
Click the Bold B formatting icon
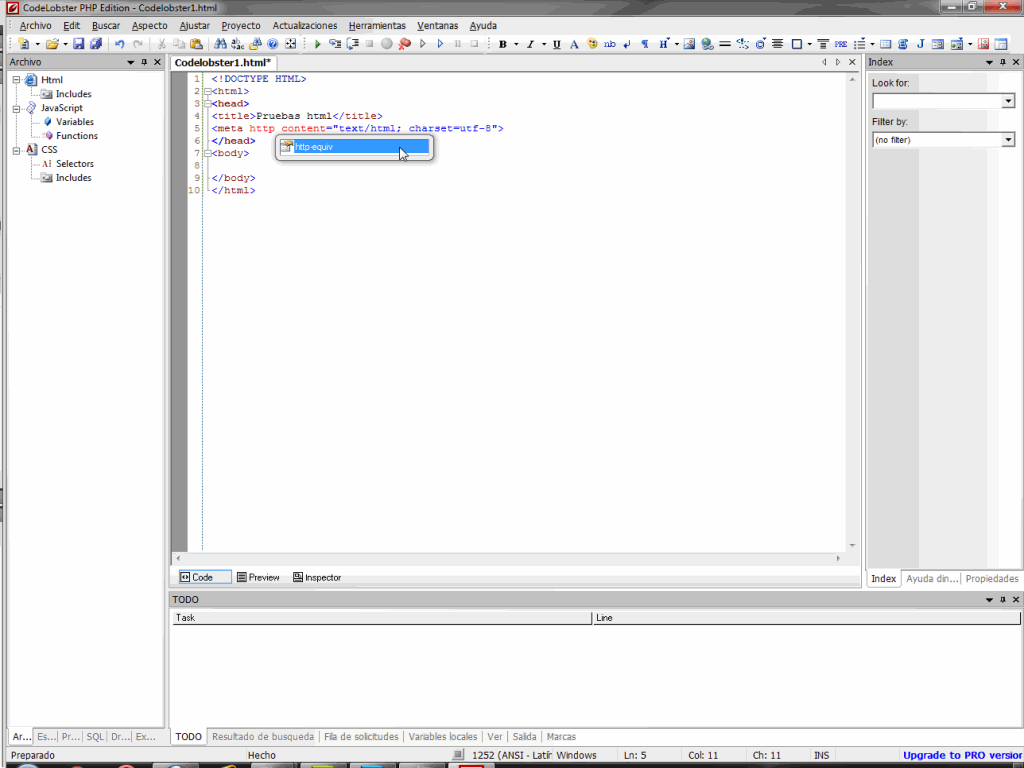(502, 44)
